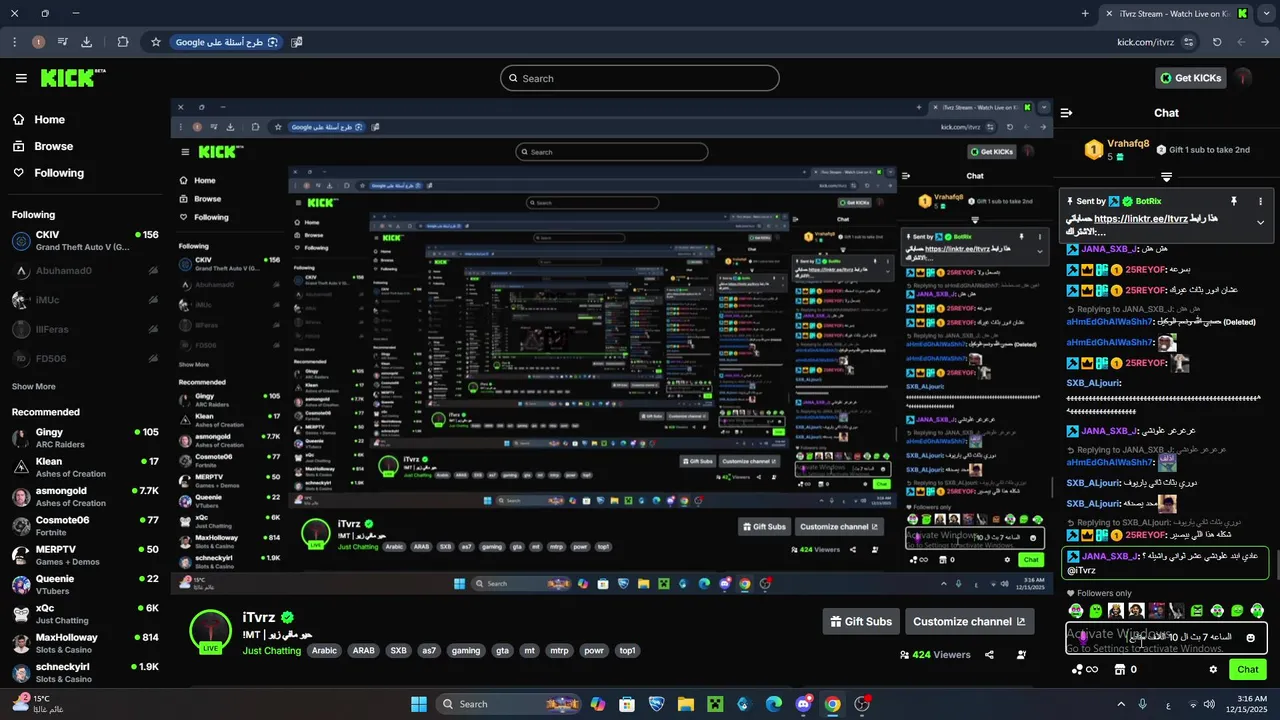Open xQc recommended channel
Viewport: 1280px width, 720px height.
click(x=85, y=614)
